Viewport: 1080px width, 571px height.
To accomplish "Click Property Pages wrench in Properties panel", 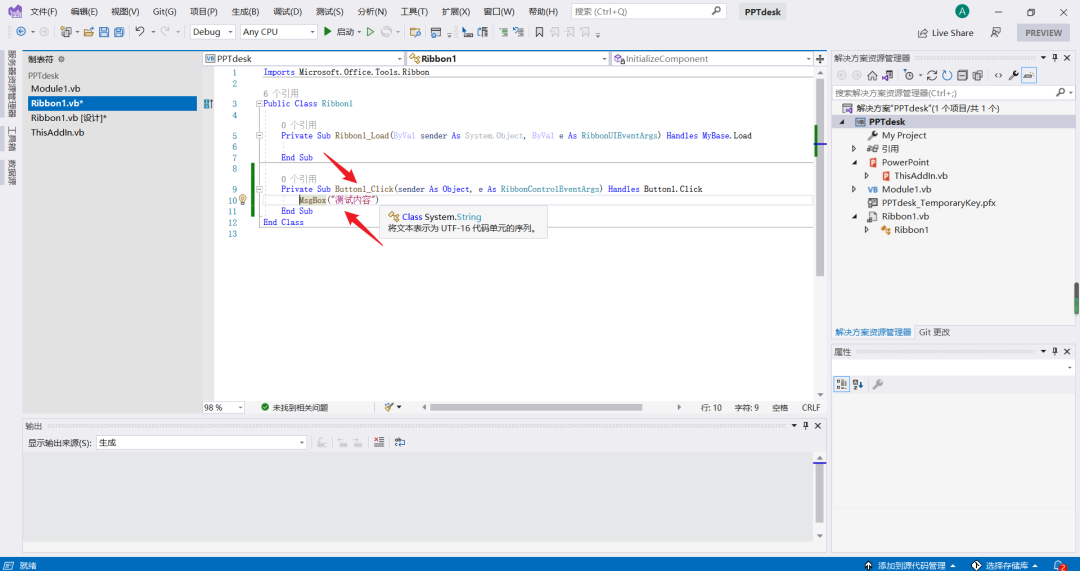I will [x=878, y=384].
